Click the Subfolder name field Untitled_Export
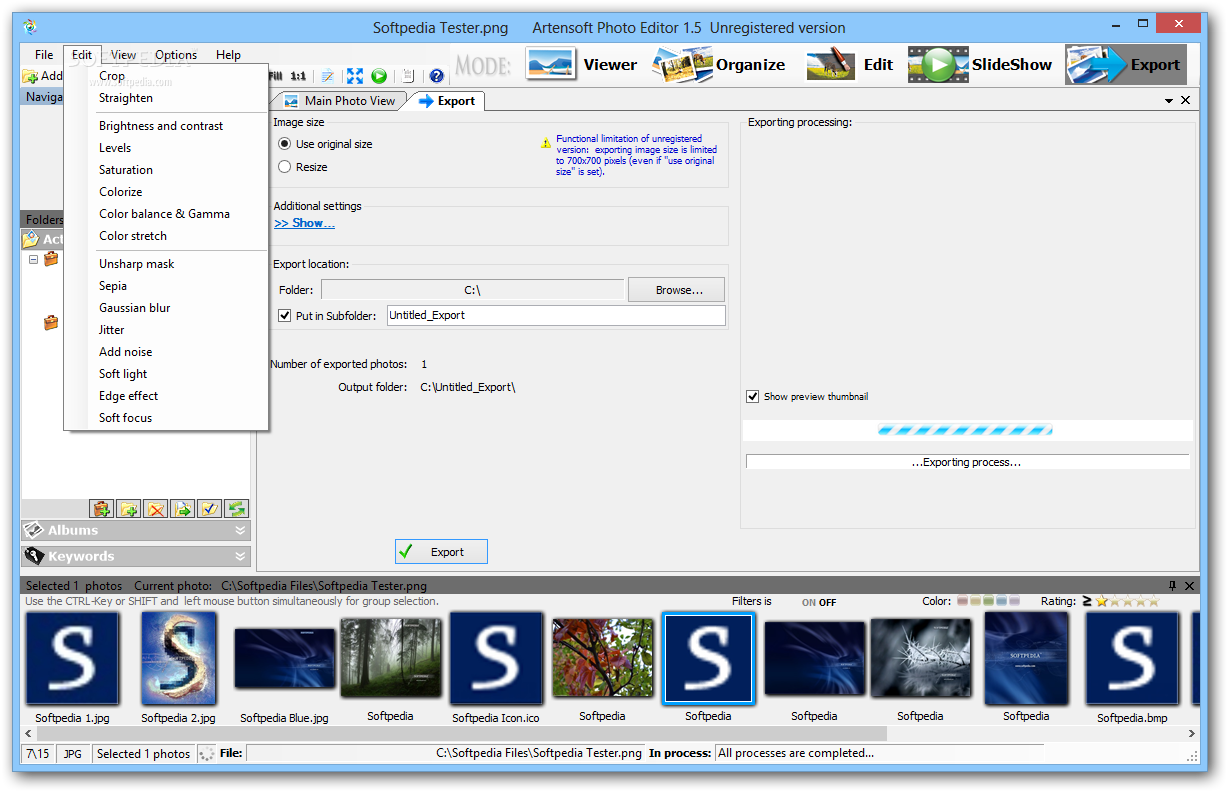Viewport: 1228px width, 792px height. [x=556, y=315]
